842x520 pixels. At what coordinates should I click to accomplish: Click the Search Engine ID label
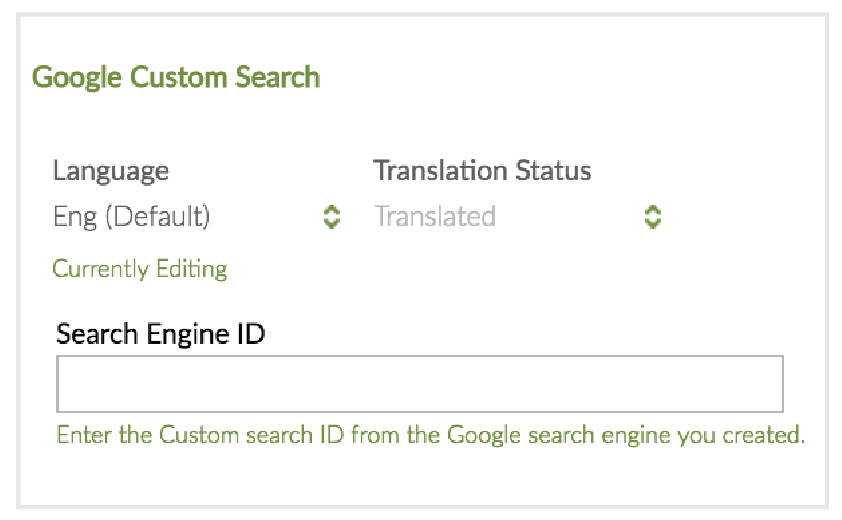point(160,334)
